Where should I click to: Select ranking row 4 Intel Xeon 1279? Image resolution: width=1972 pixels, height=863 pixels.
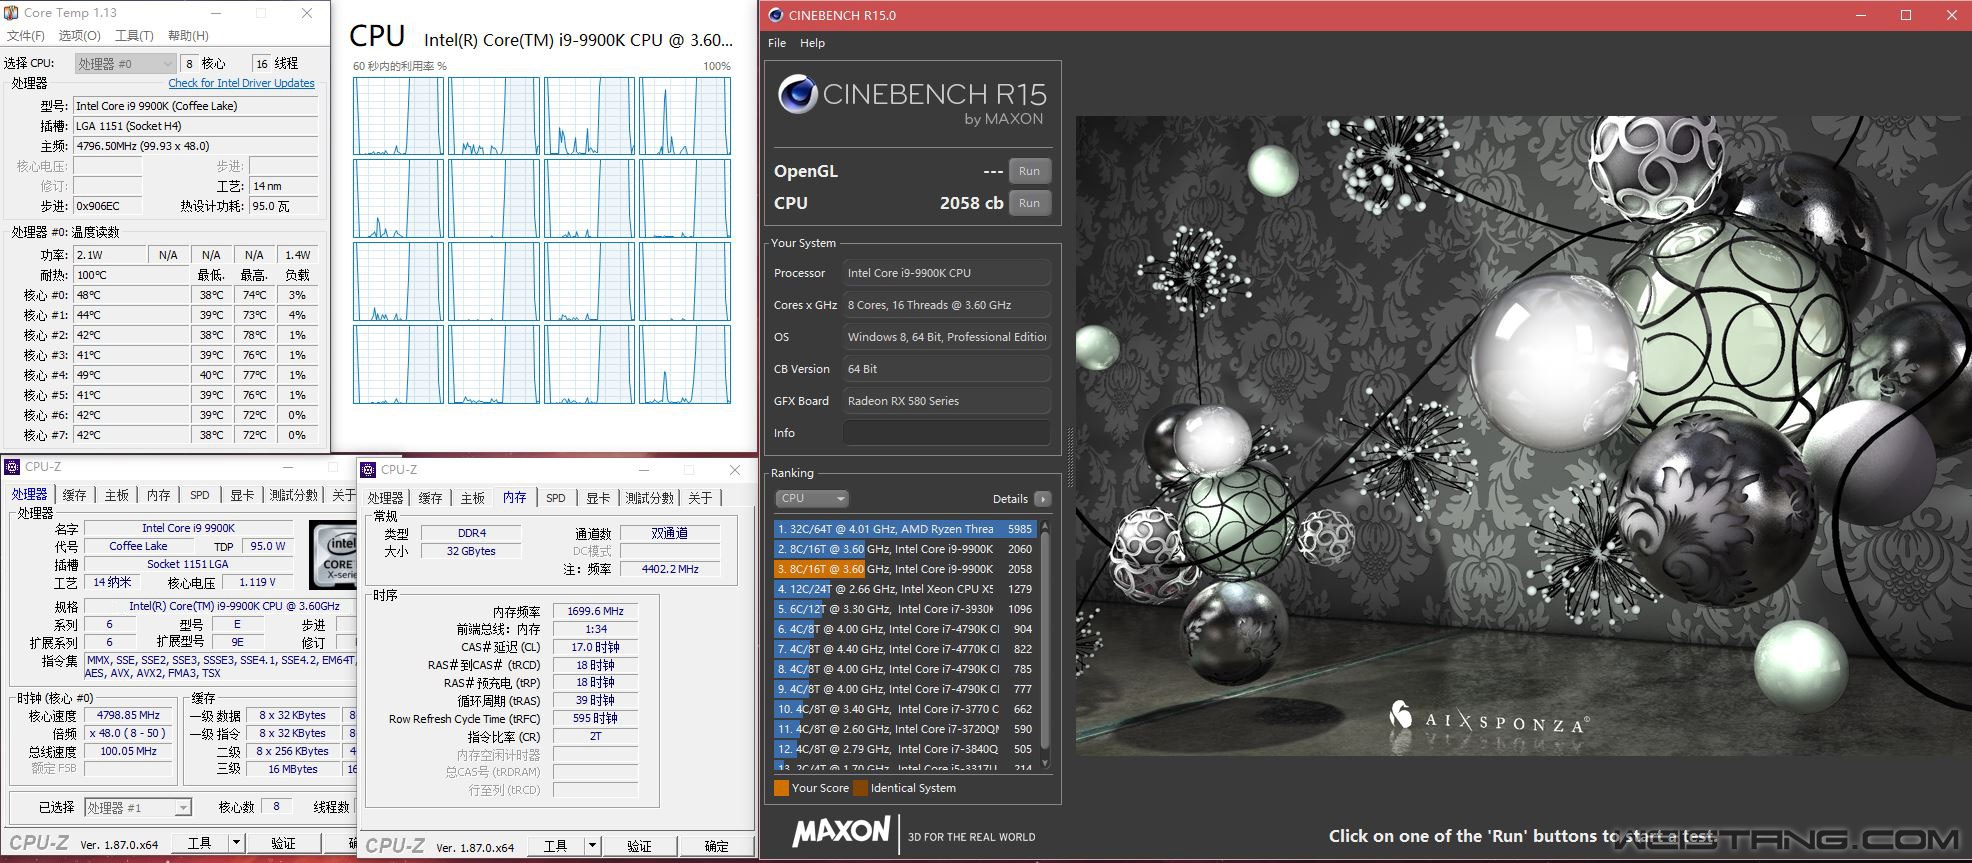[x=905, y=589]
